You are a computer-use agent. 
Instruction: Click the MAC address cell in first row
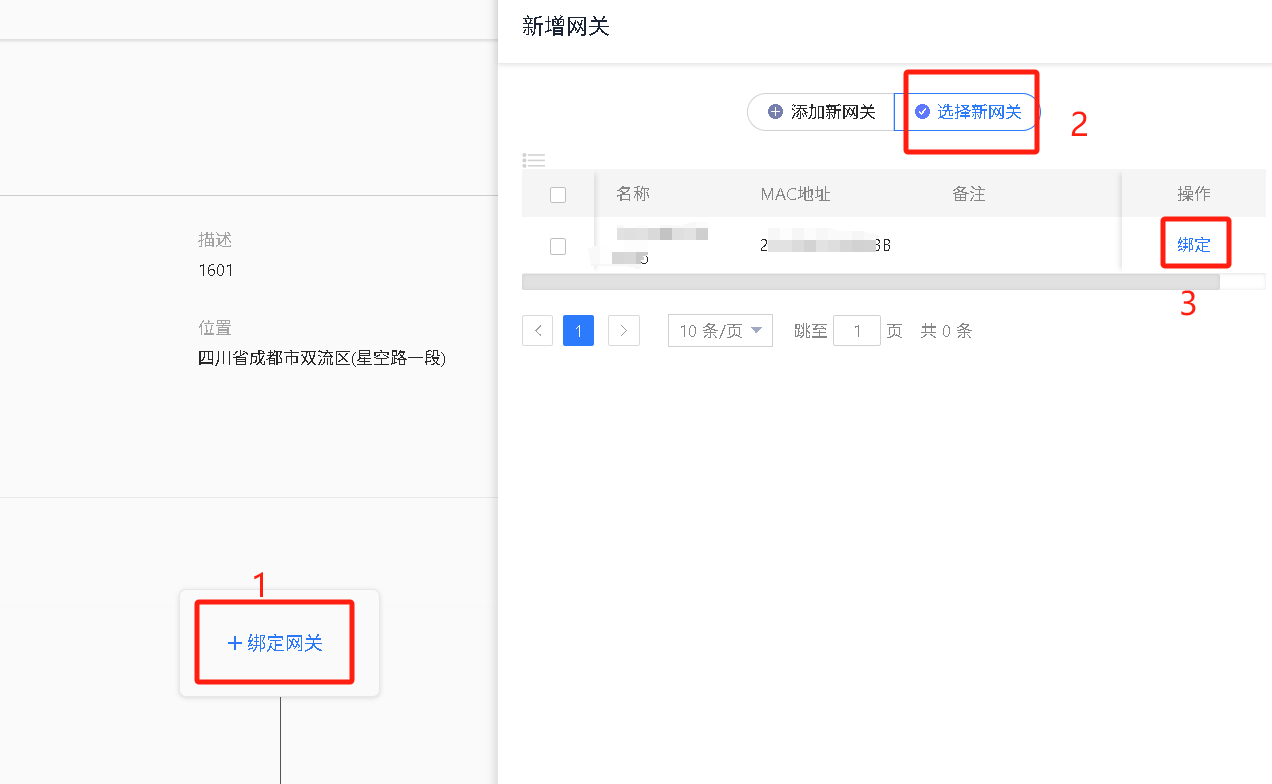pos(825,245)
